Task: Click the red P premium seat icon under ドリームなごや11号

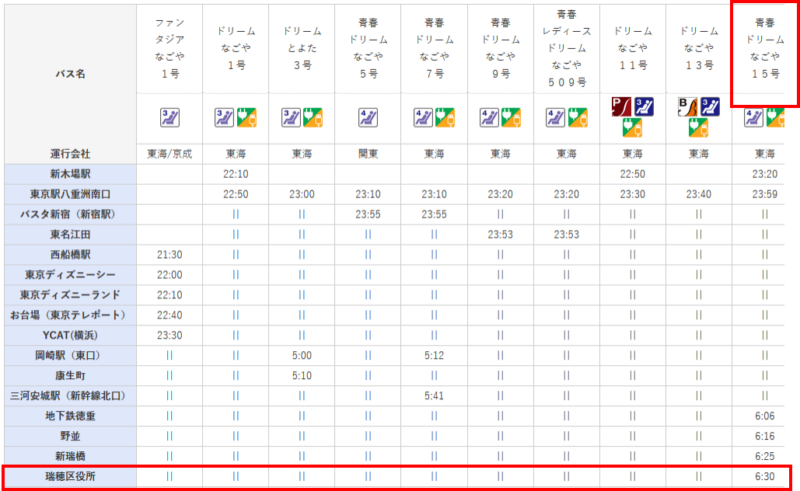Action: click(x=621, y=105)
